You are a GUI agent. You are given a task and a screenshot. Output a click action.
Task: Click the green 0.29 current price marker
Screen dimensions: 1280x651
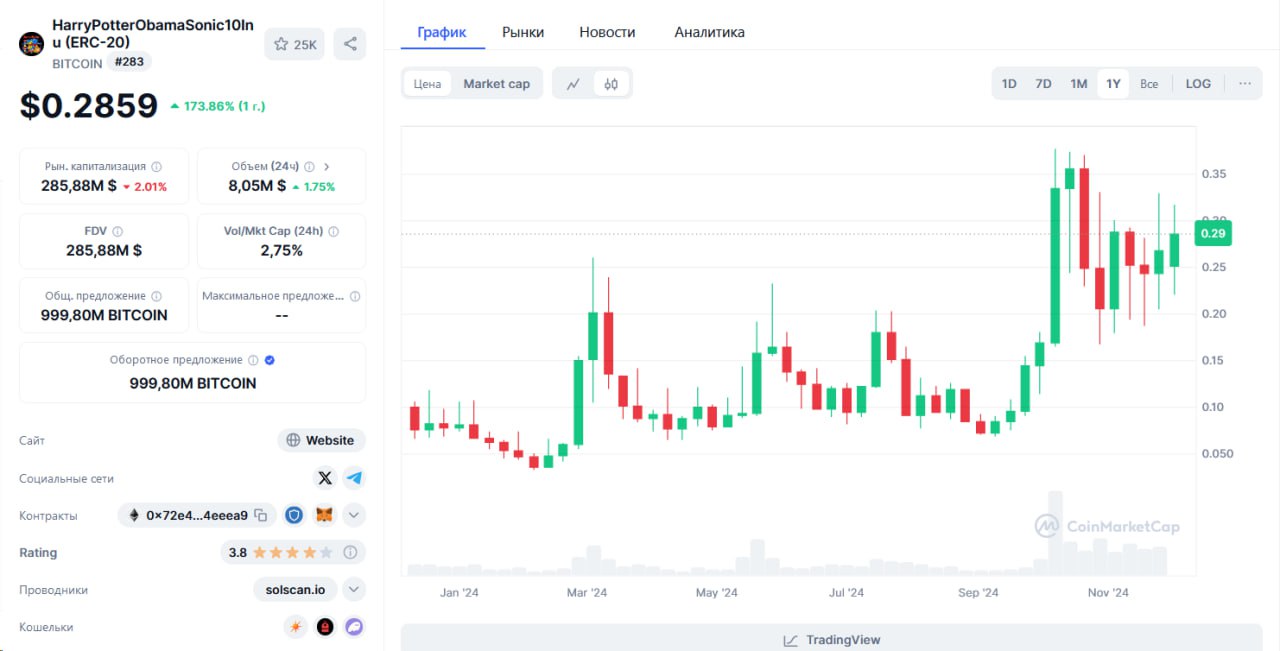pyautogui.click(x=1212, y=233)
